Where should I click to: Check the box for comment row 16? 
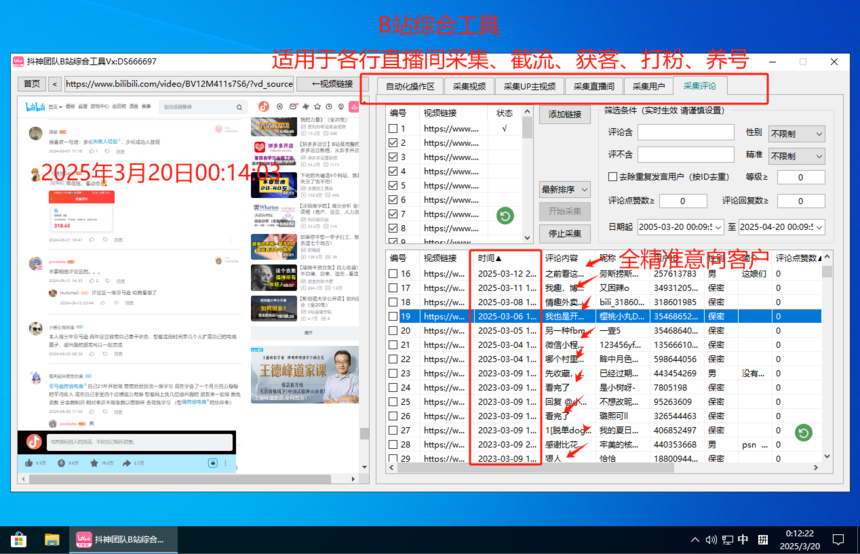393,274
